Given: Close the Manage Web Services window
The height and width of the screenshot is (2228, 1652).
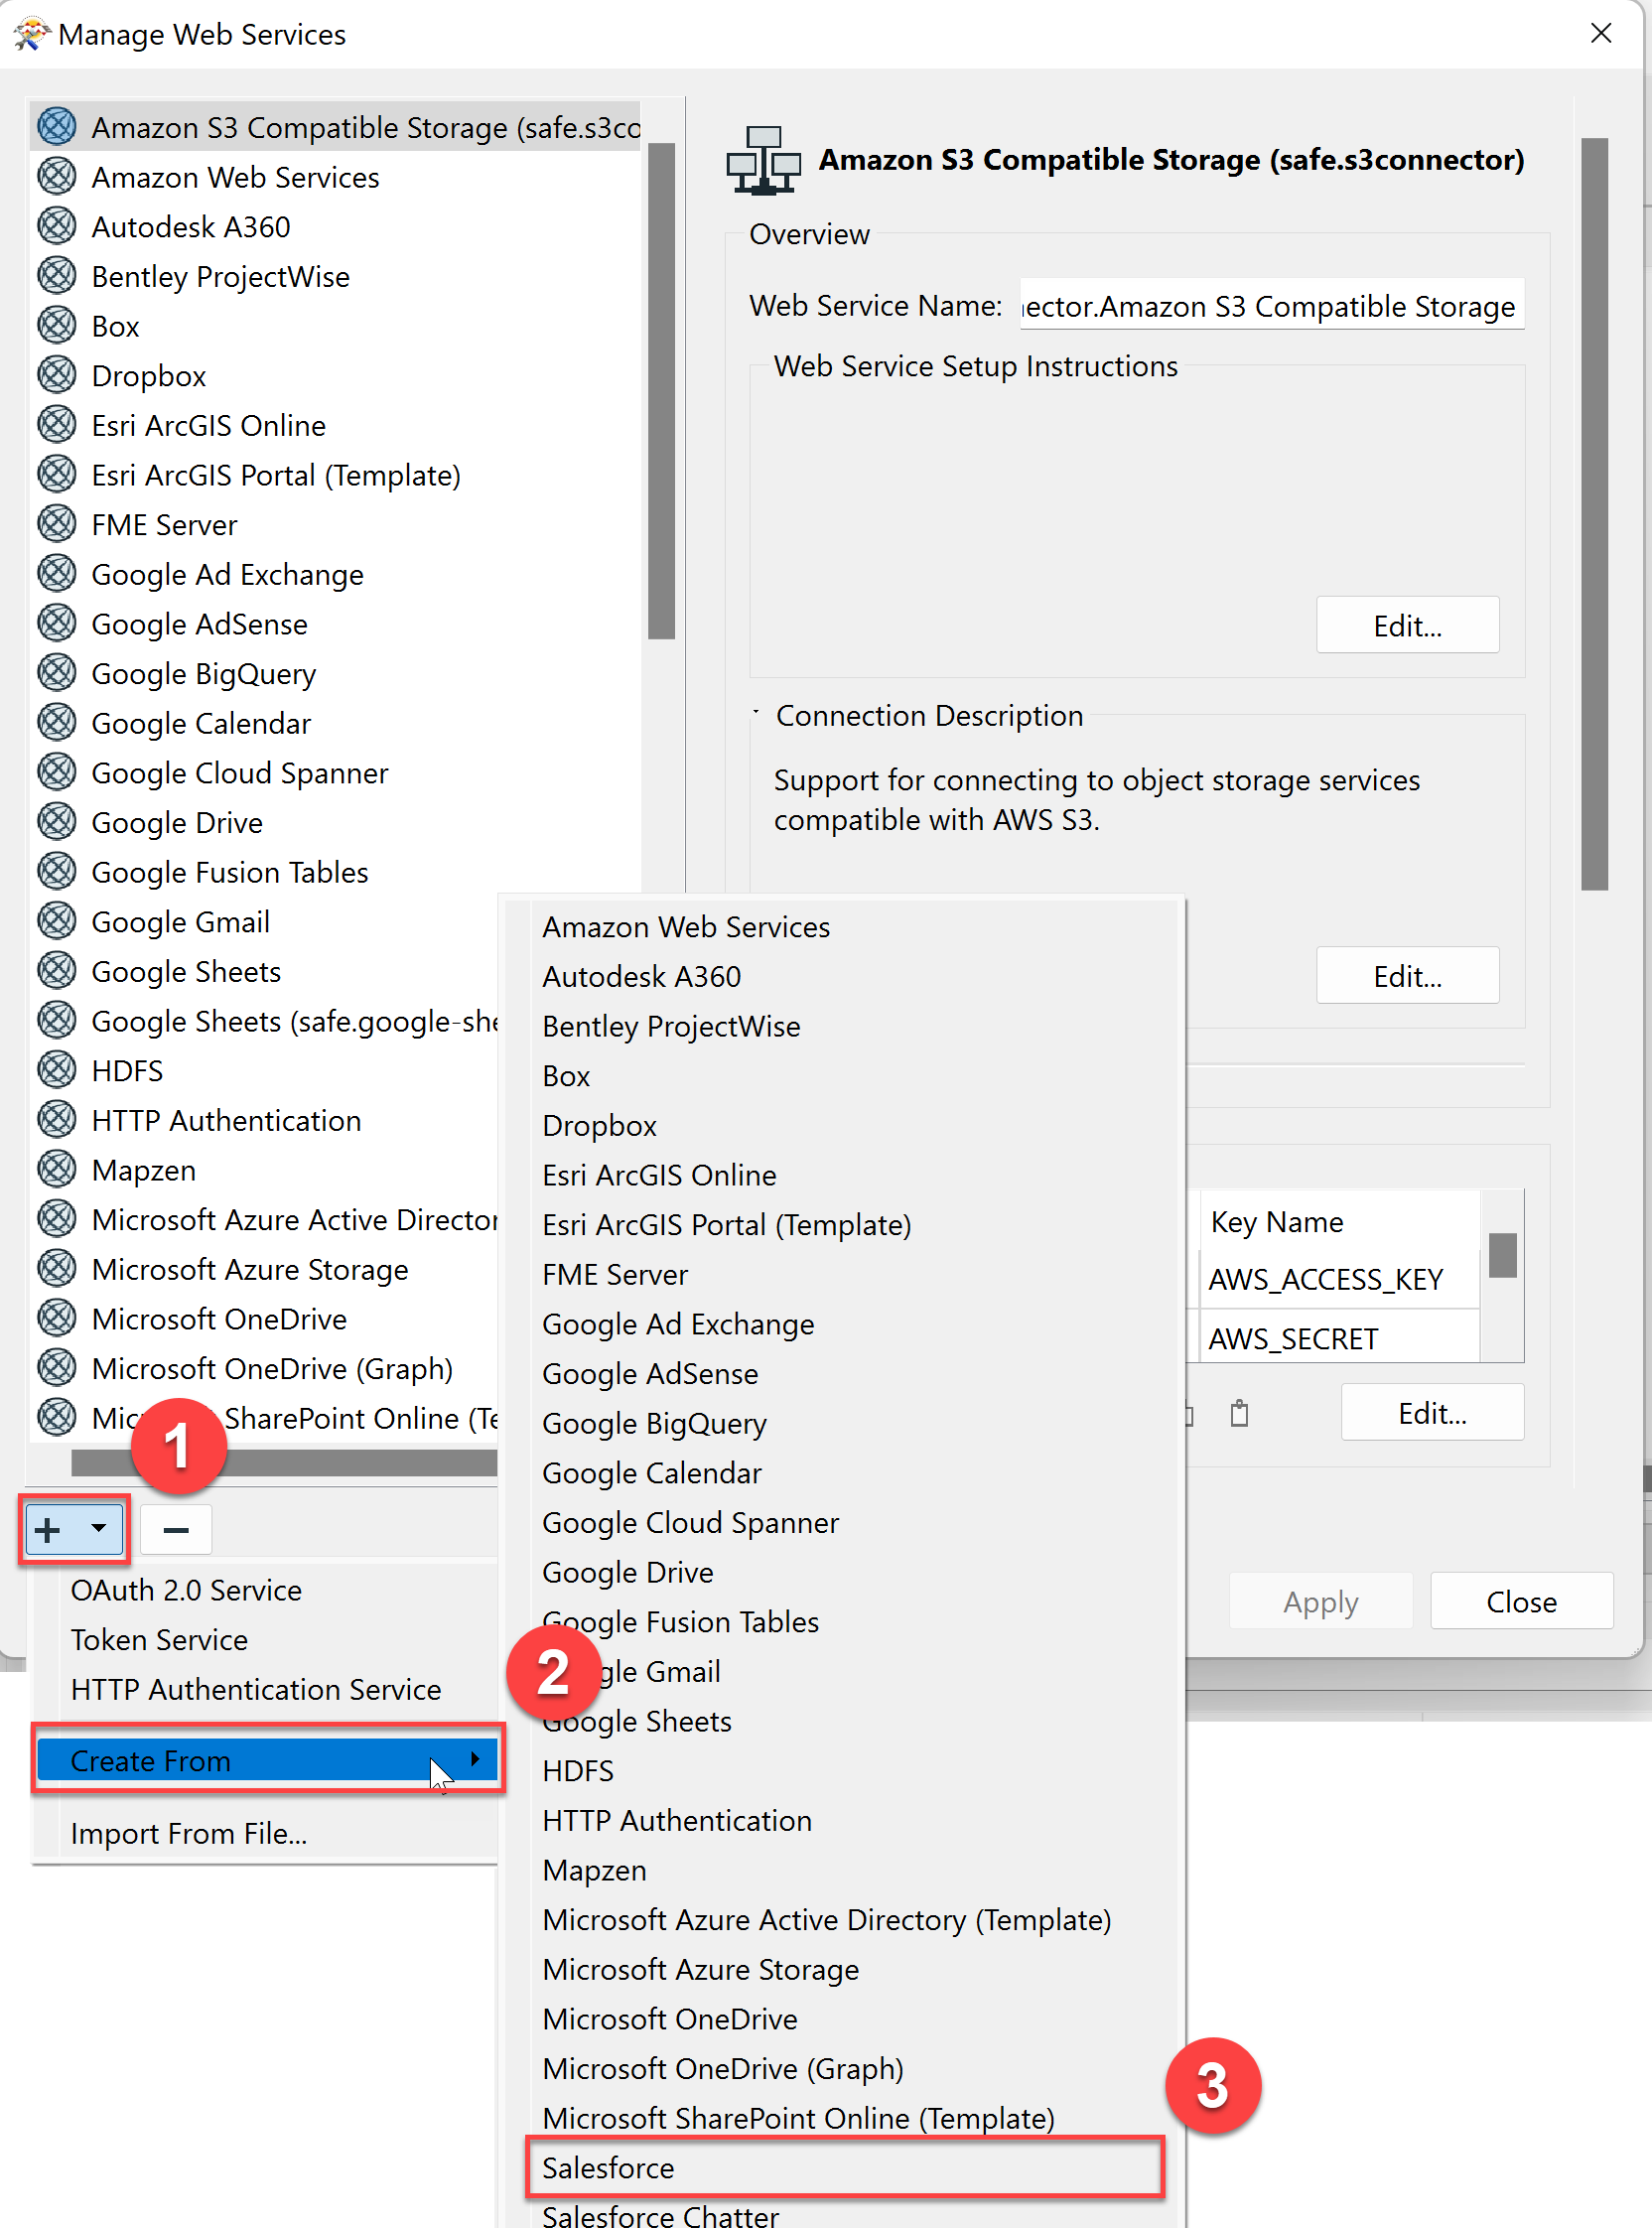Looking at the screenshot, I should coord(1601,33).
